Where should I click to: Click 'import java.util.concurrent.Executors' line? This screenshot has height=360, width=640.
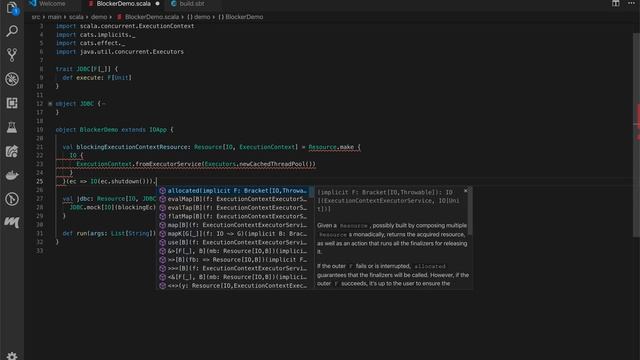[x=120, y=52]
